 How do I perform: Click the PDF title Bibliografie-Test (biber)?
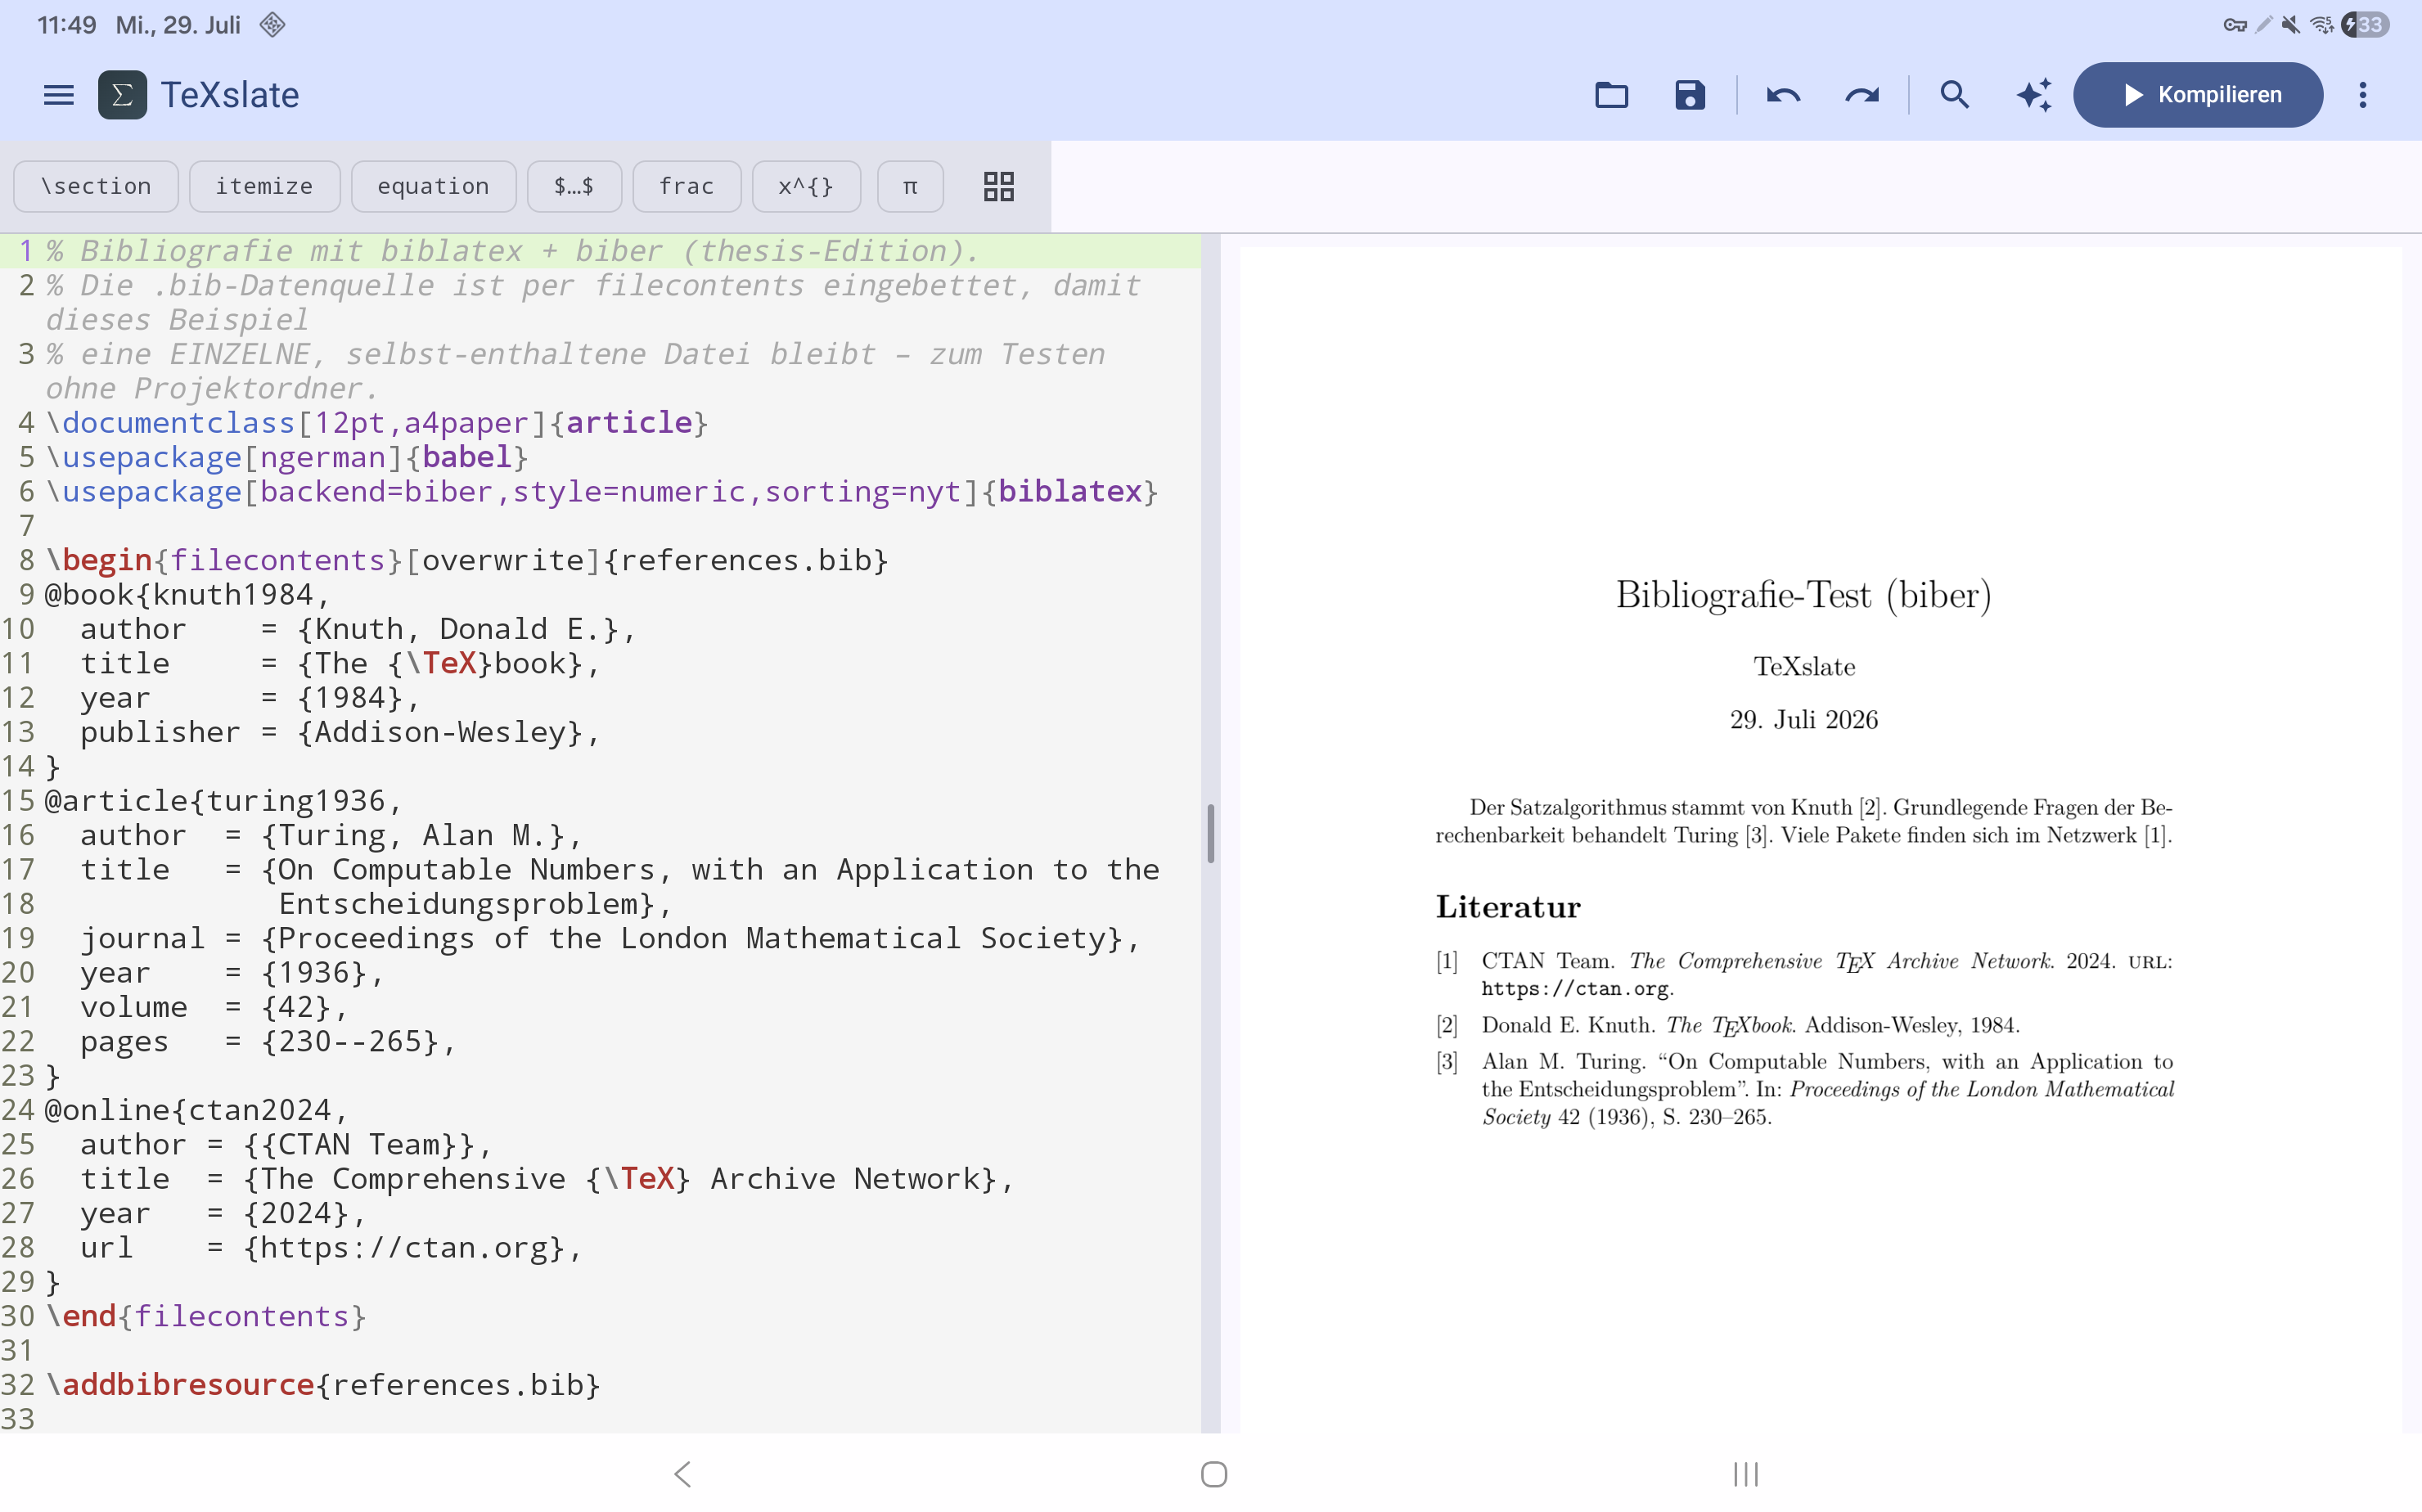click(x=1804, y=596)
